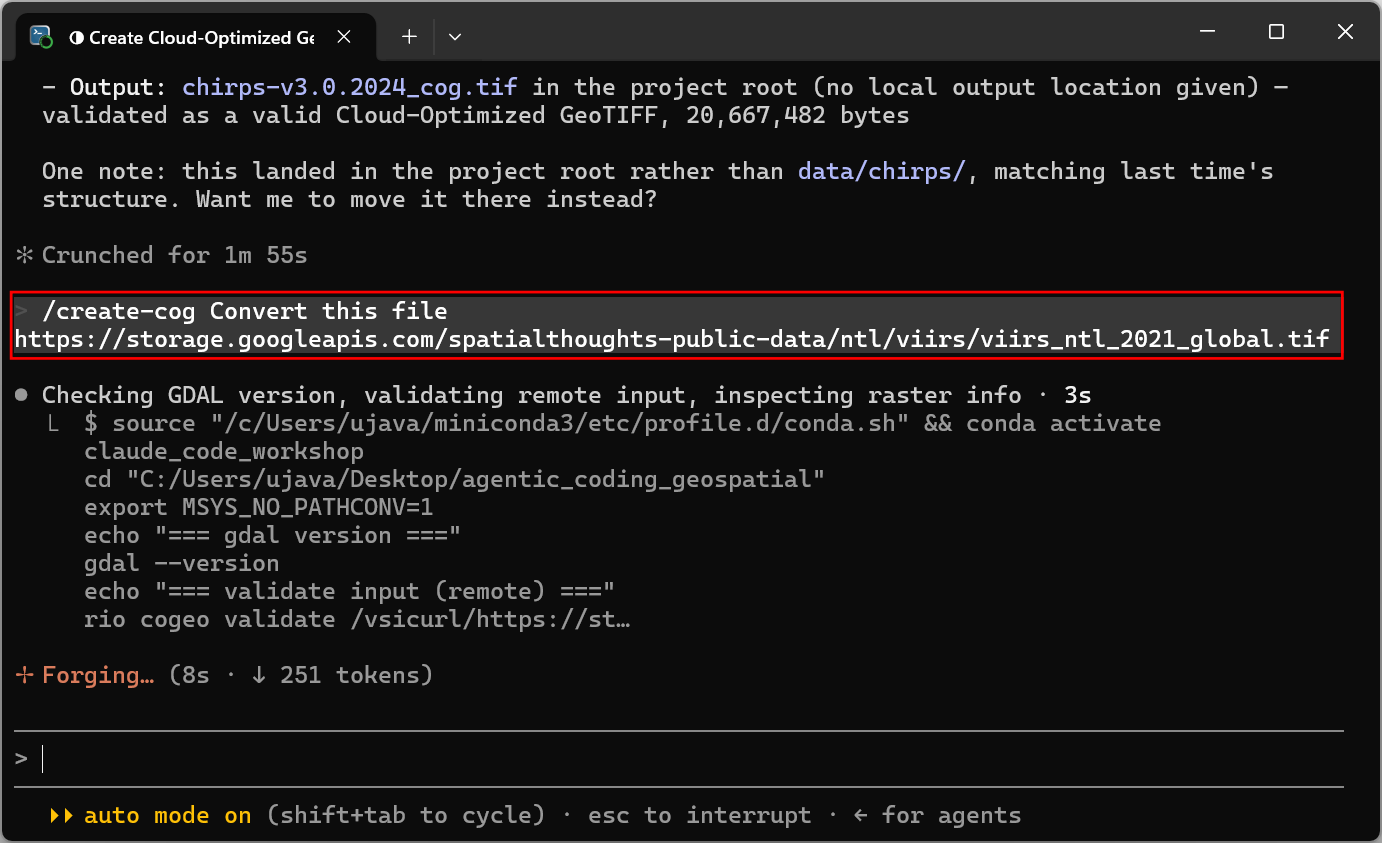Click the bullet beside Checking GDAL version
The height and width of the screenshot is (843, 1382).
21,395
